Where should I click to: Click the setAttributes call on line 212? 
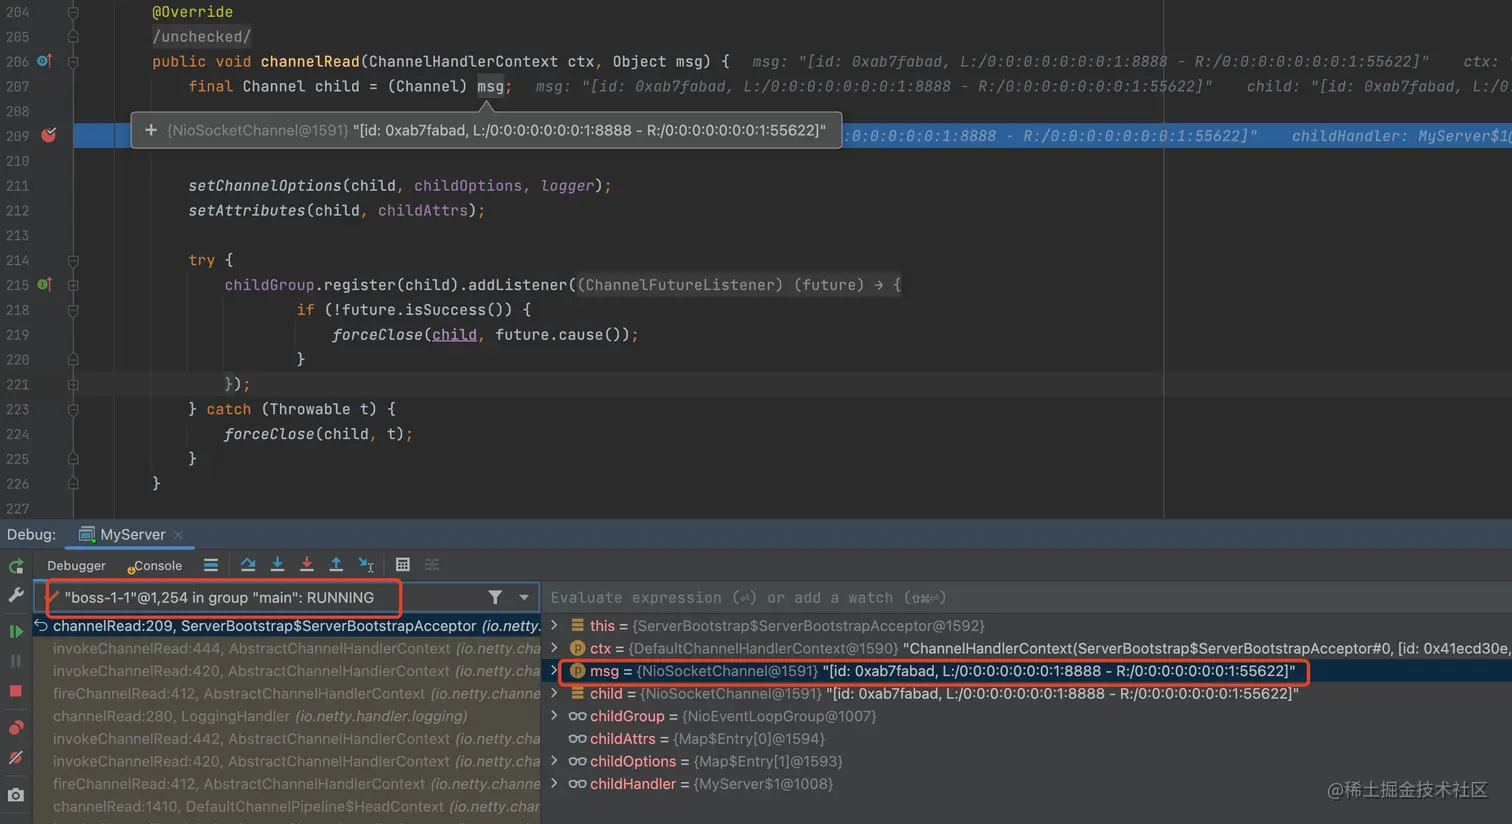click(x=247, y=211)
